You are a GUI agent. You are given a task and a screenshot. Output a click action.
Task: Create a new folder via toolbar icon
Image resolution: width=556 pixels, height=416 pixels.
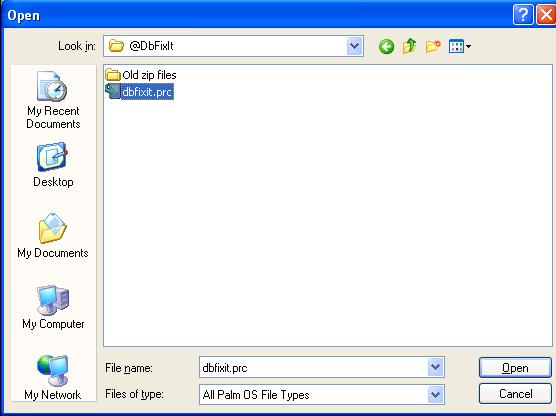coord(433,46)
